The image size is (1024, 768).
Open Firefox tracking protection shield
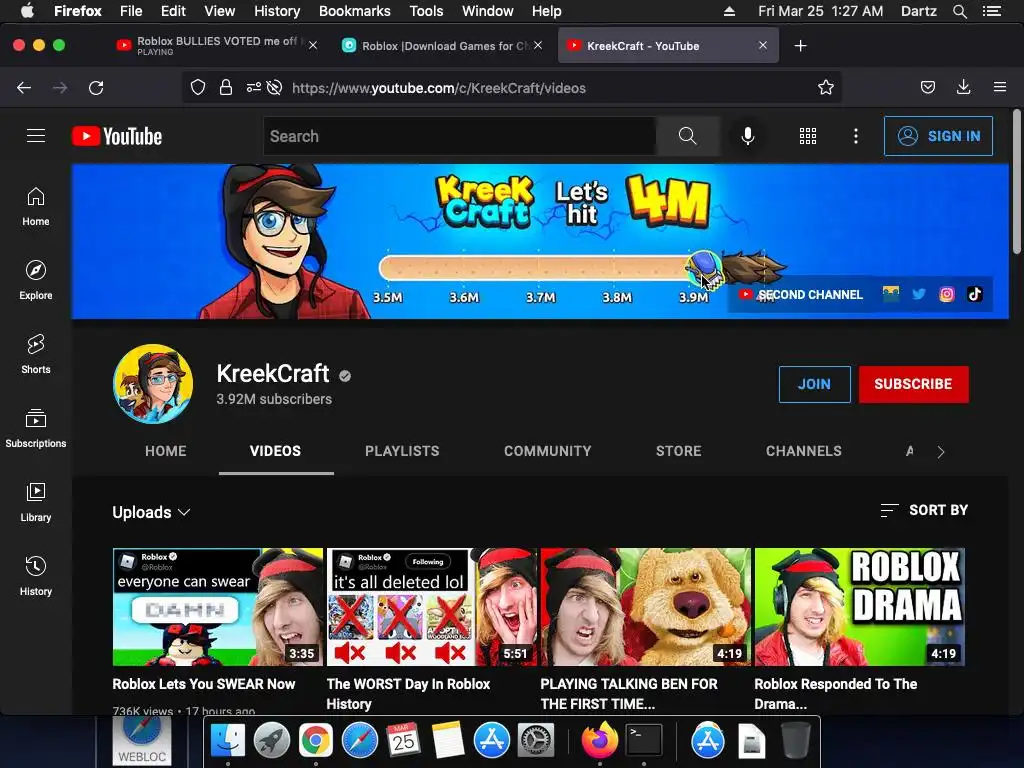coord(198,88)
